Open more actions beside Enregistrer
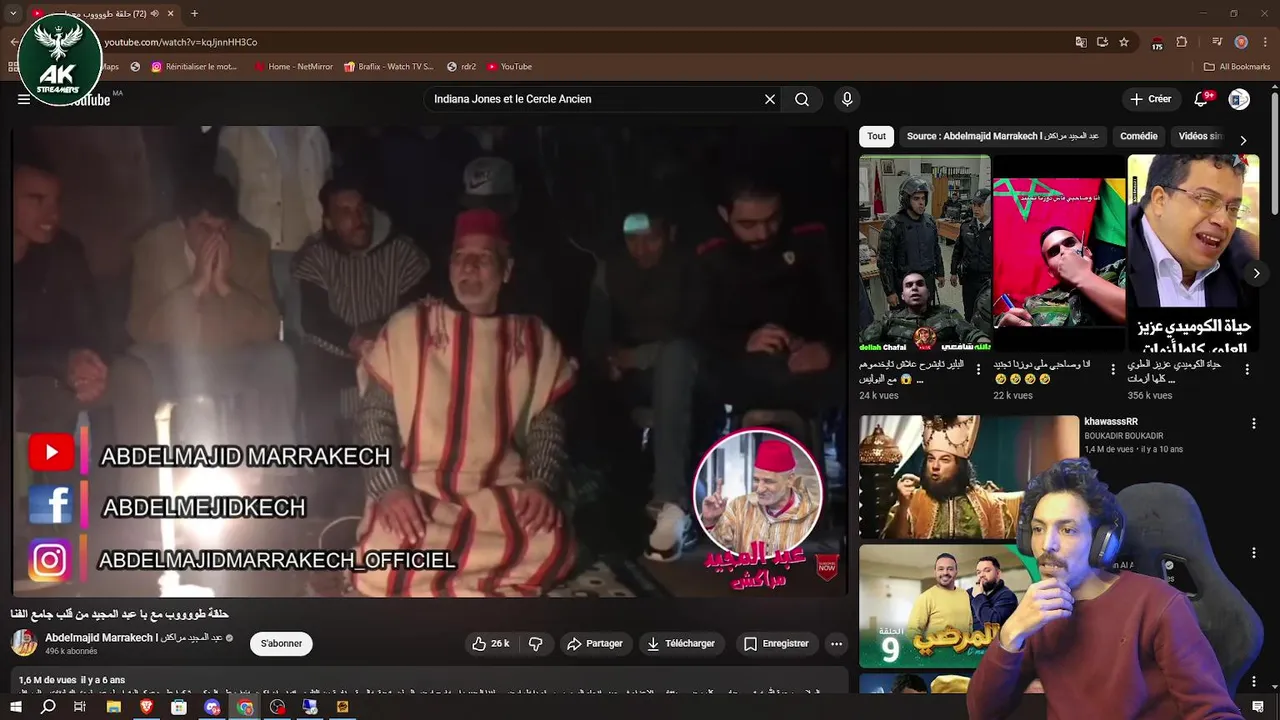1280x720 pixels. click(x=837, y=644)
